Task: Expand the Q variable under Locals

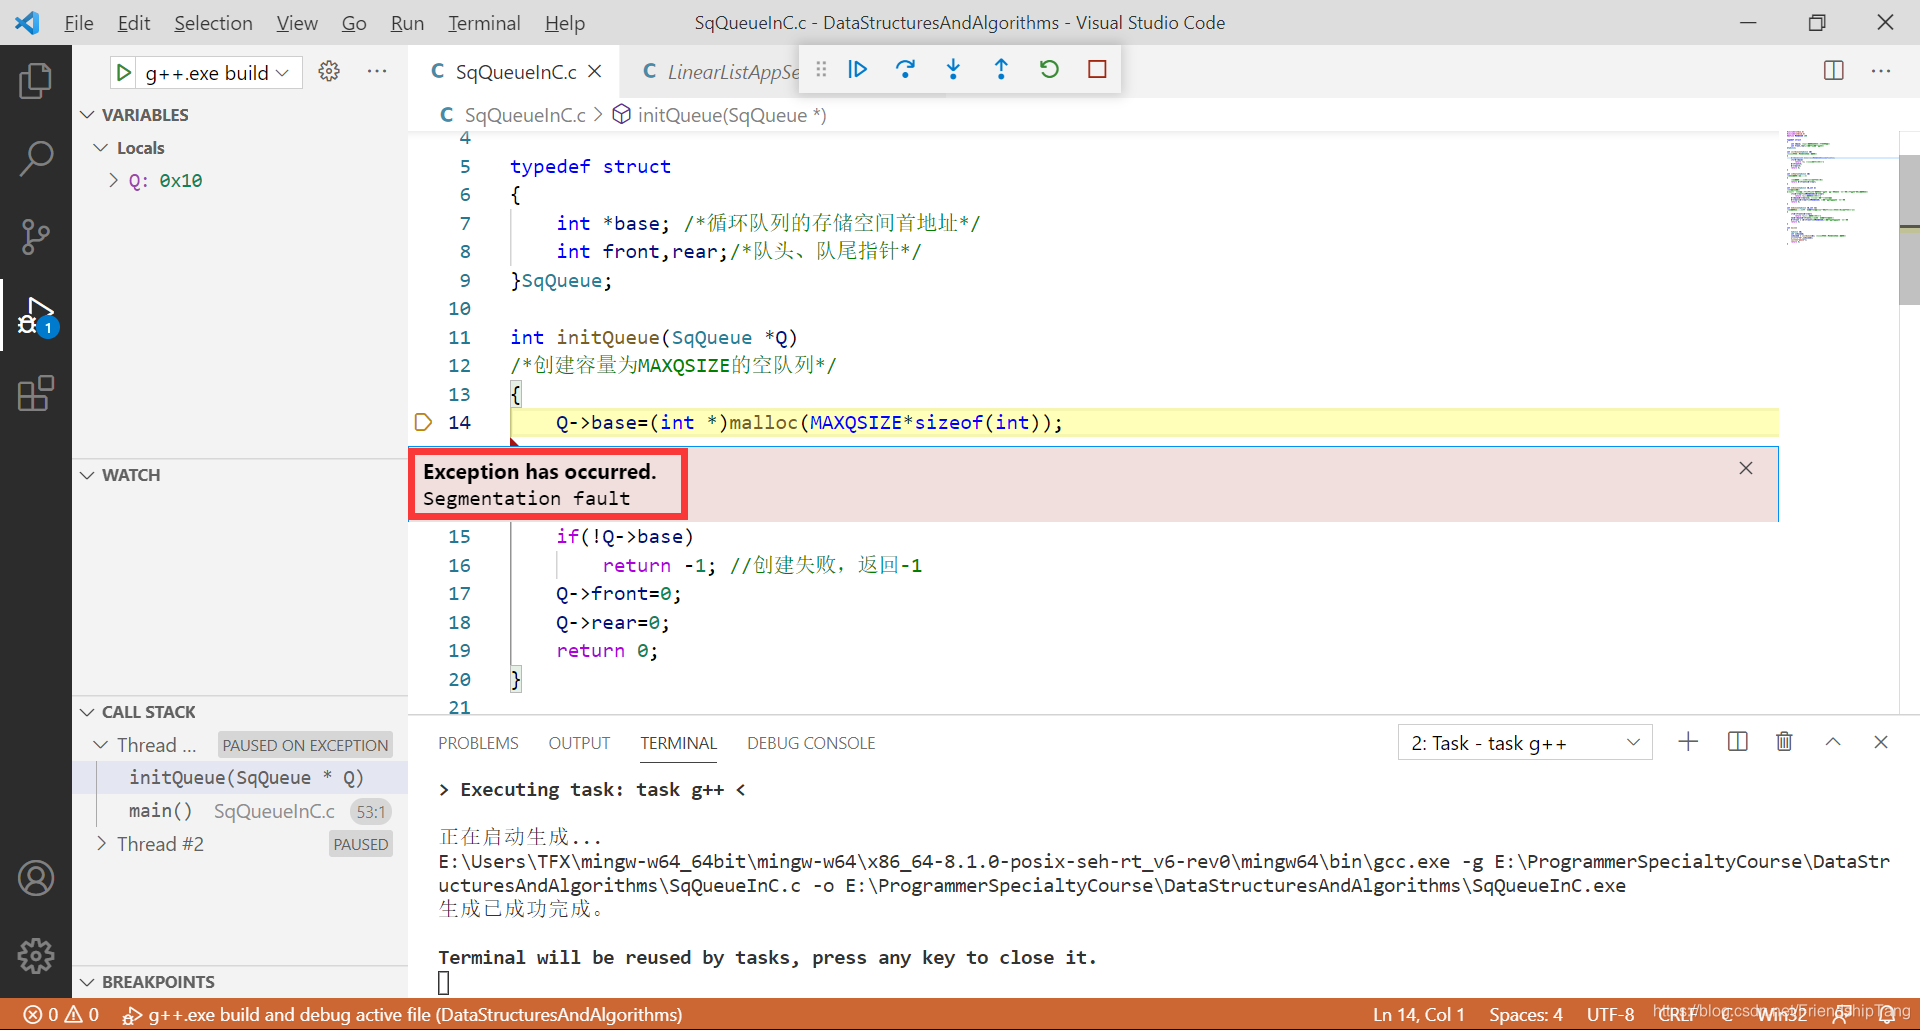Action: click(113, 180)
